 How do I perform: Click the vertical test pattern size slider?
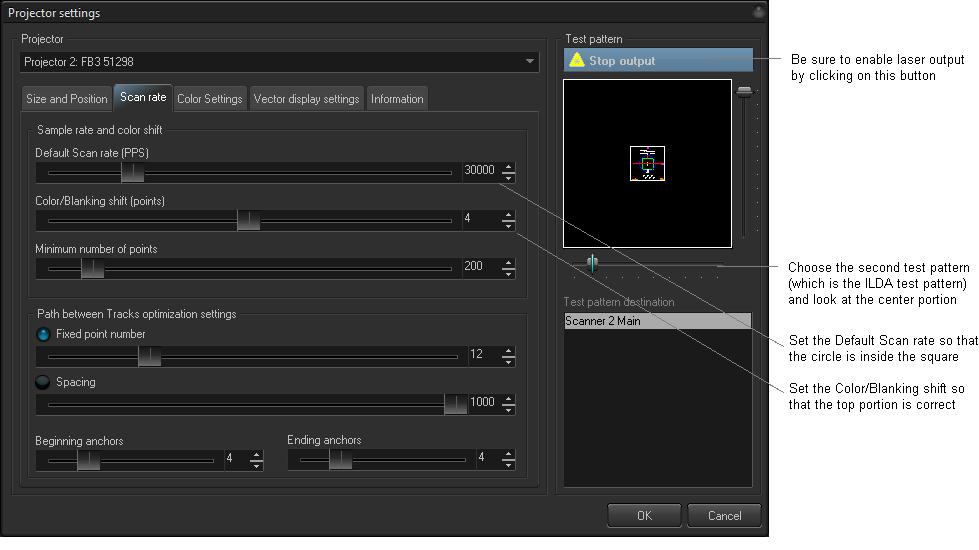744,93
